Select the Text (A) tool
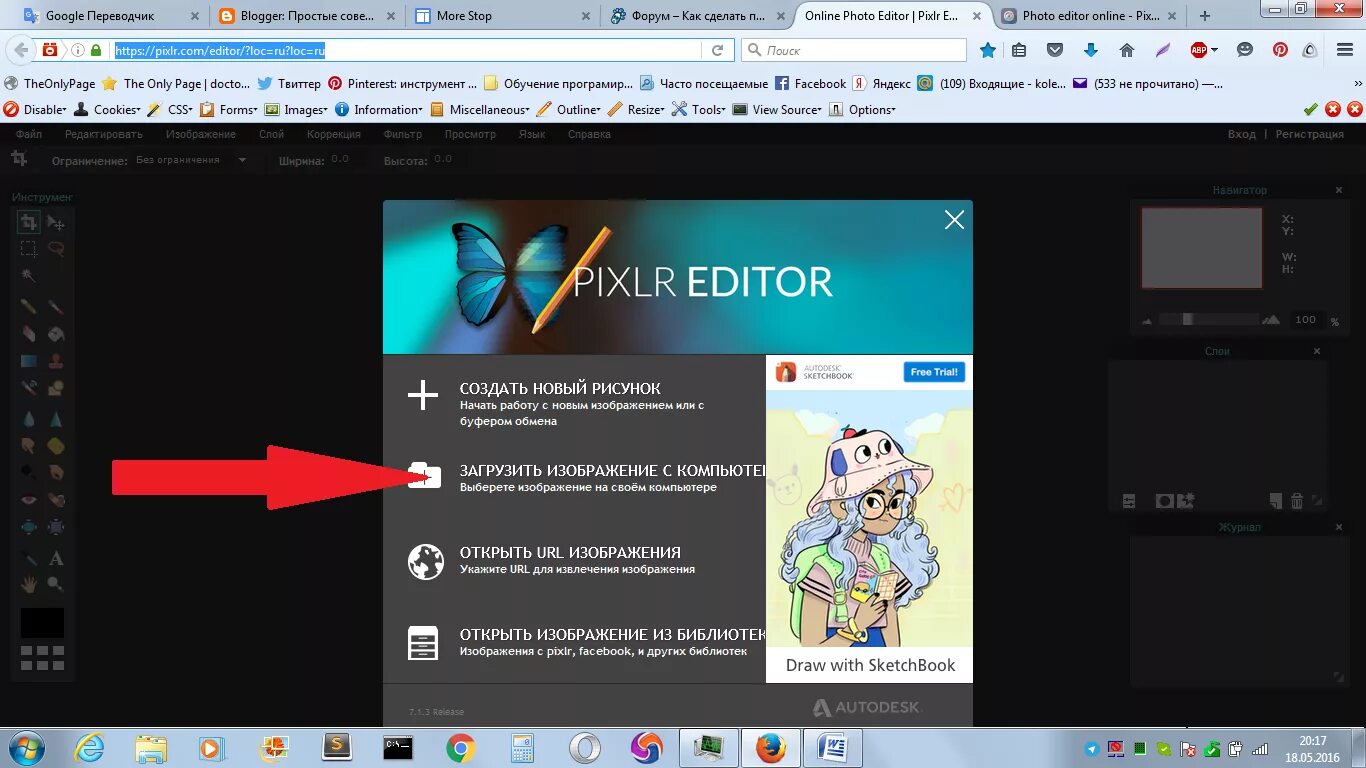Viewport: 1366px width, 768px height. pos(57,558)
